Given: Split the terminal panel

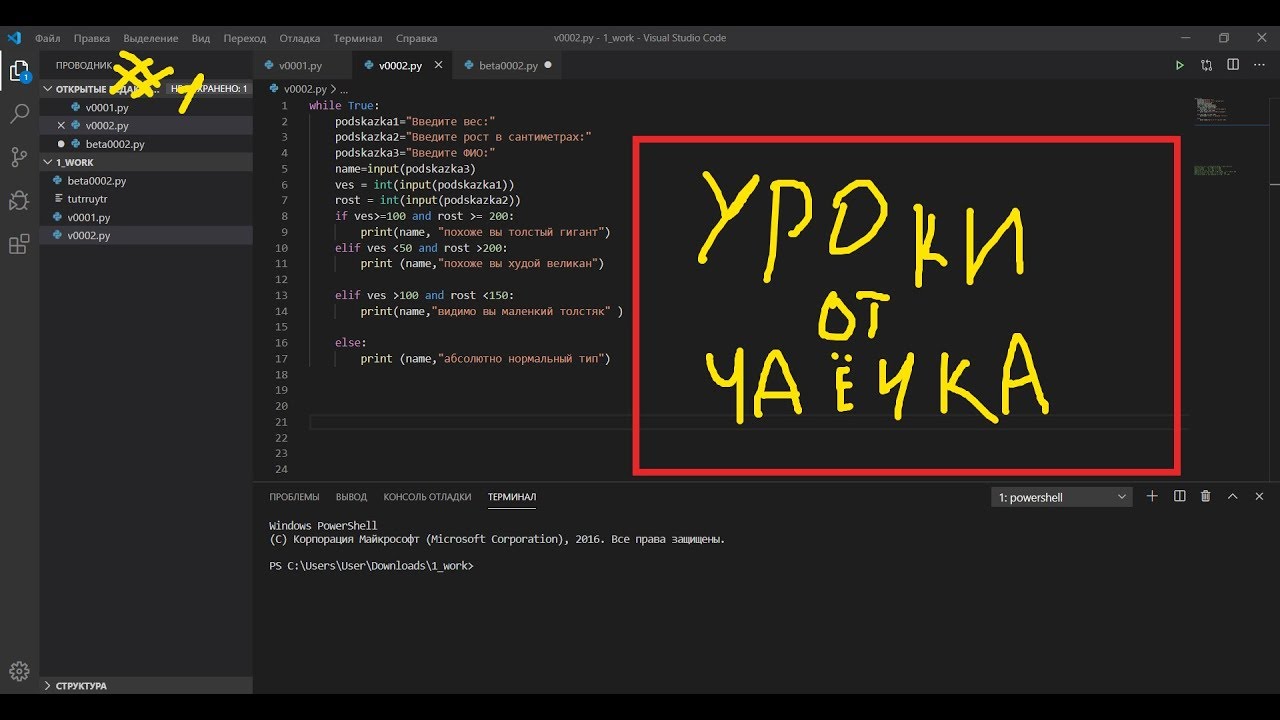Looking at the screenshot, I should [x=1179, y=496].
